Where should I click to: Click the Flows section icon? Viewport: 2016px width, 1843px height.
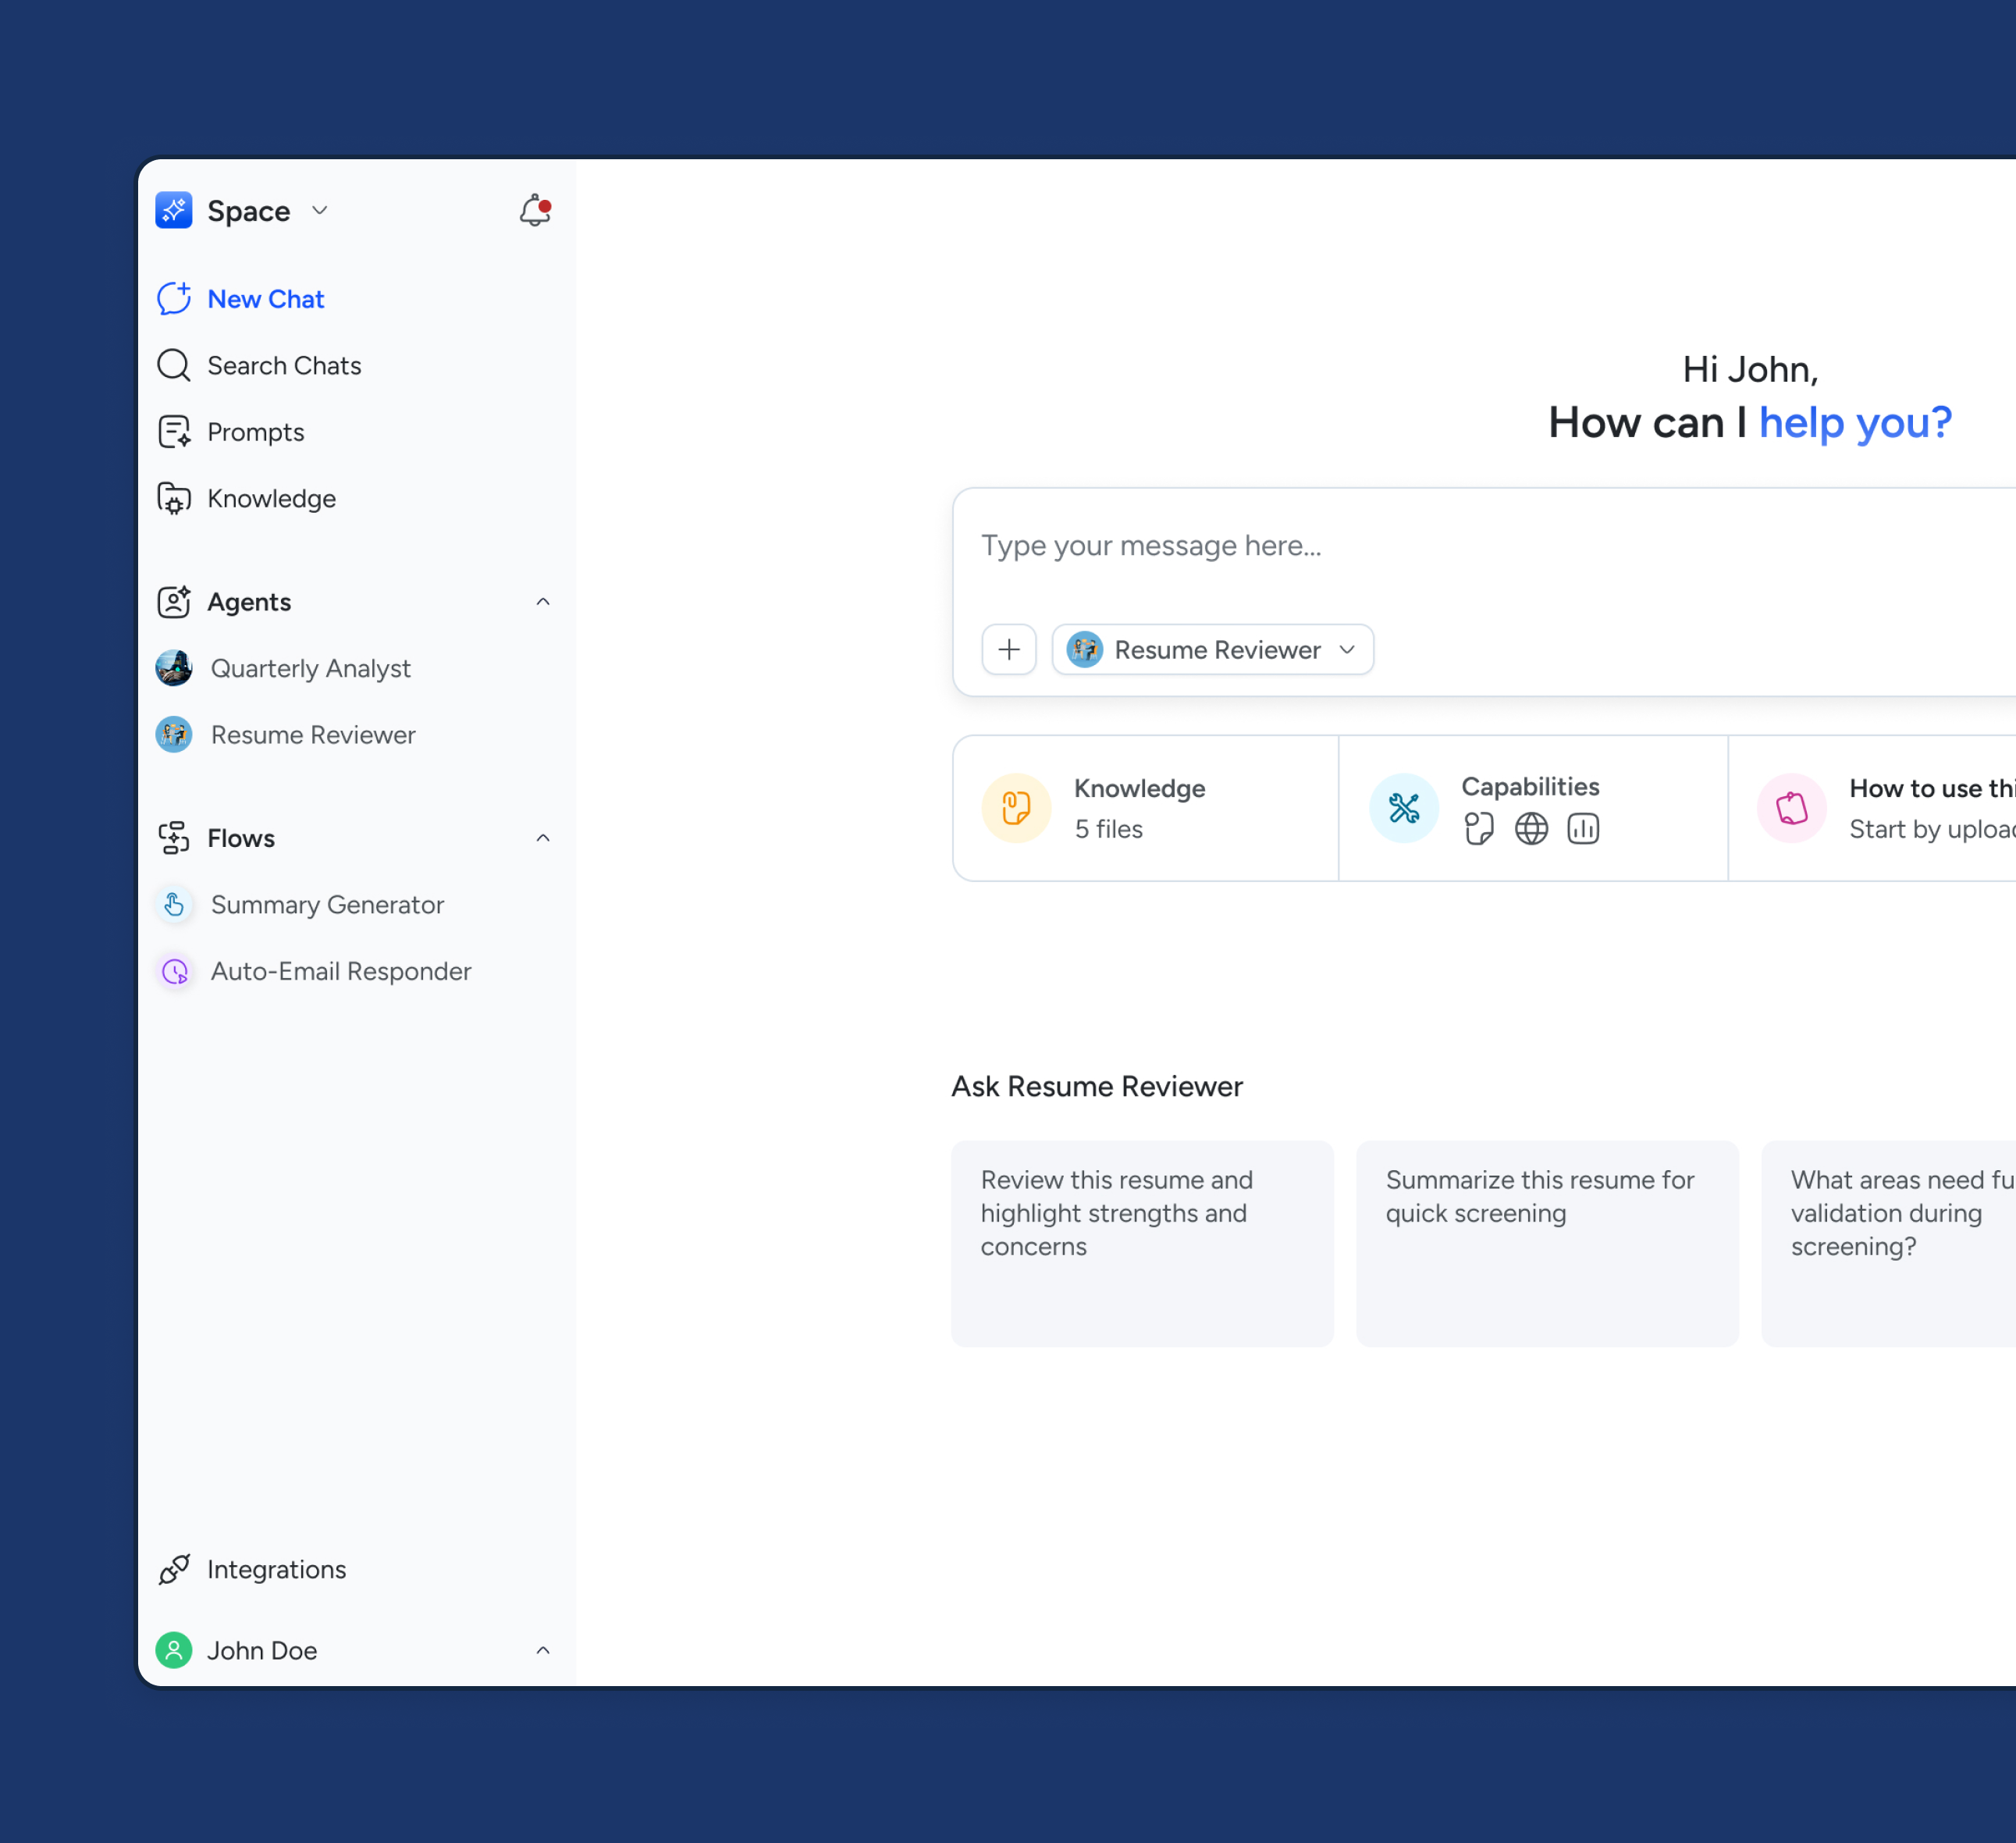(x=174, y=838)
